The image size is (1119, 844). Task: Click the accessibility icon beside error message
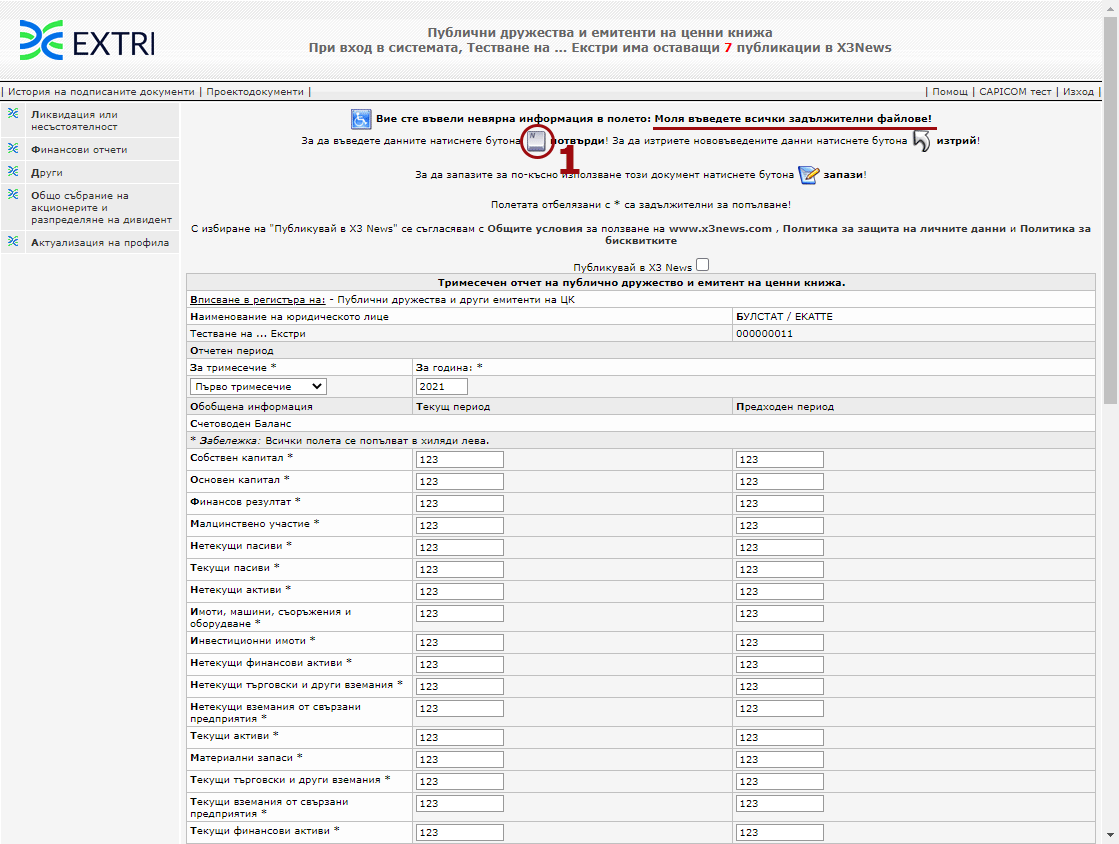click(361, 119)
